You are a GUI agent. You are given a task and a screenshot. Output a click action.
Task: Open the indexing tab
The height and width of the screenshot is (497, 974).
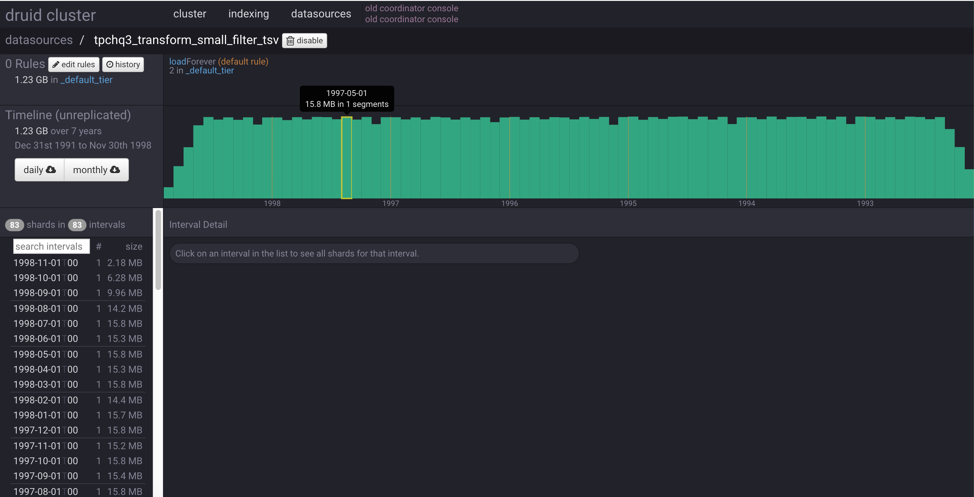[248, 14]
